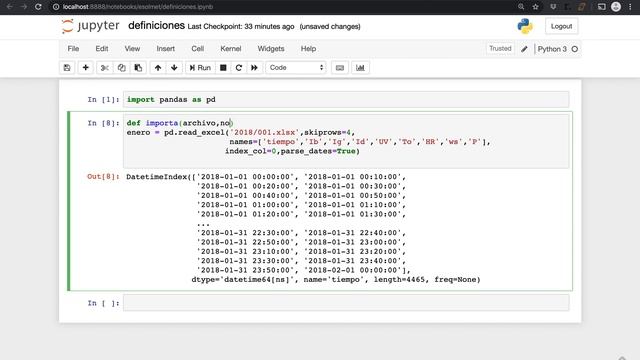Open the File menu
Screen dimensions: 640x360
pyautogui.click(x=73, y=49)
